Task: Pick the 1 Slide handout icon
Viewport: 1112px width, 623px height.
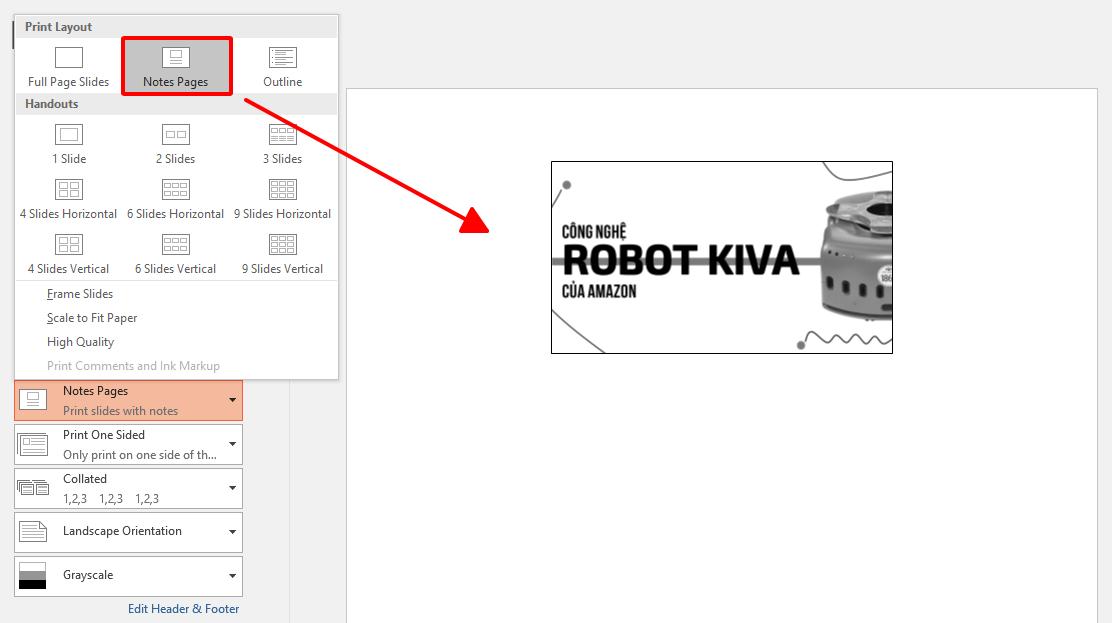Action: [69, 134]
